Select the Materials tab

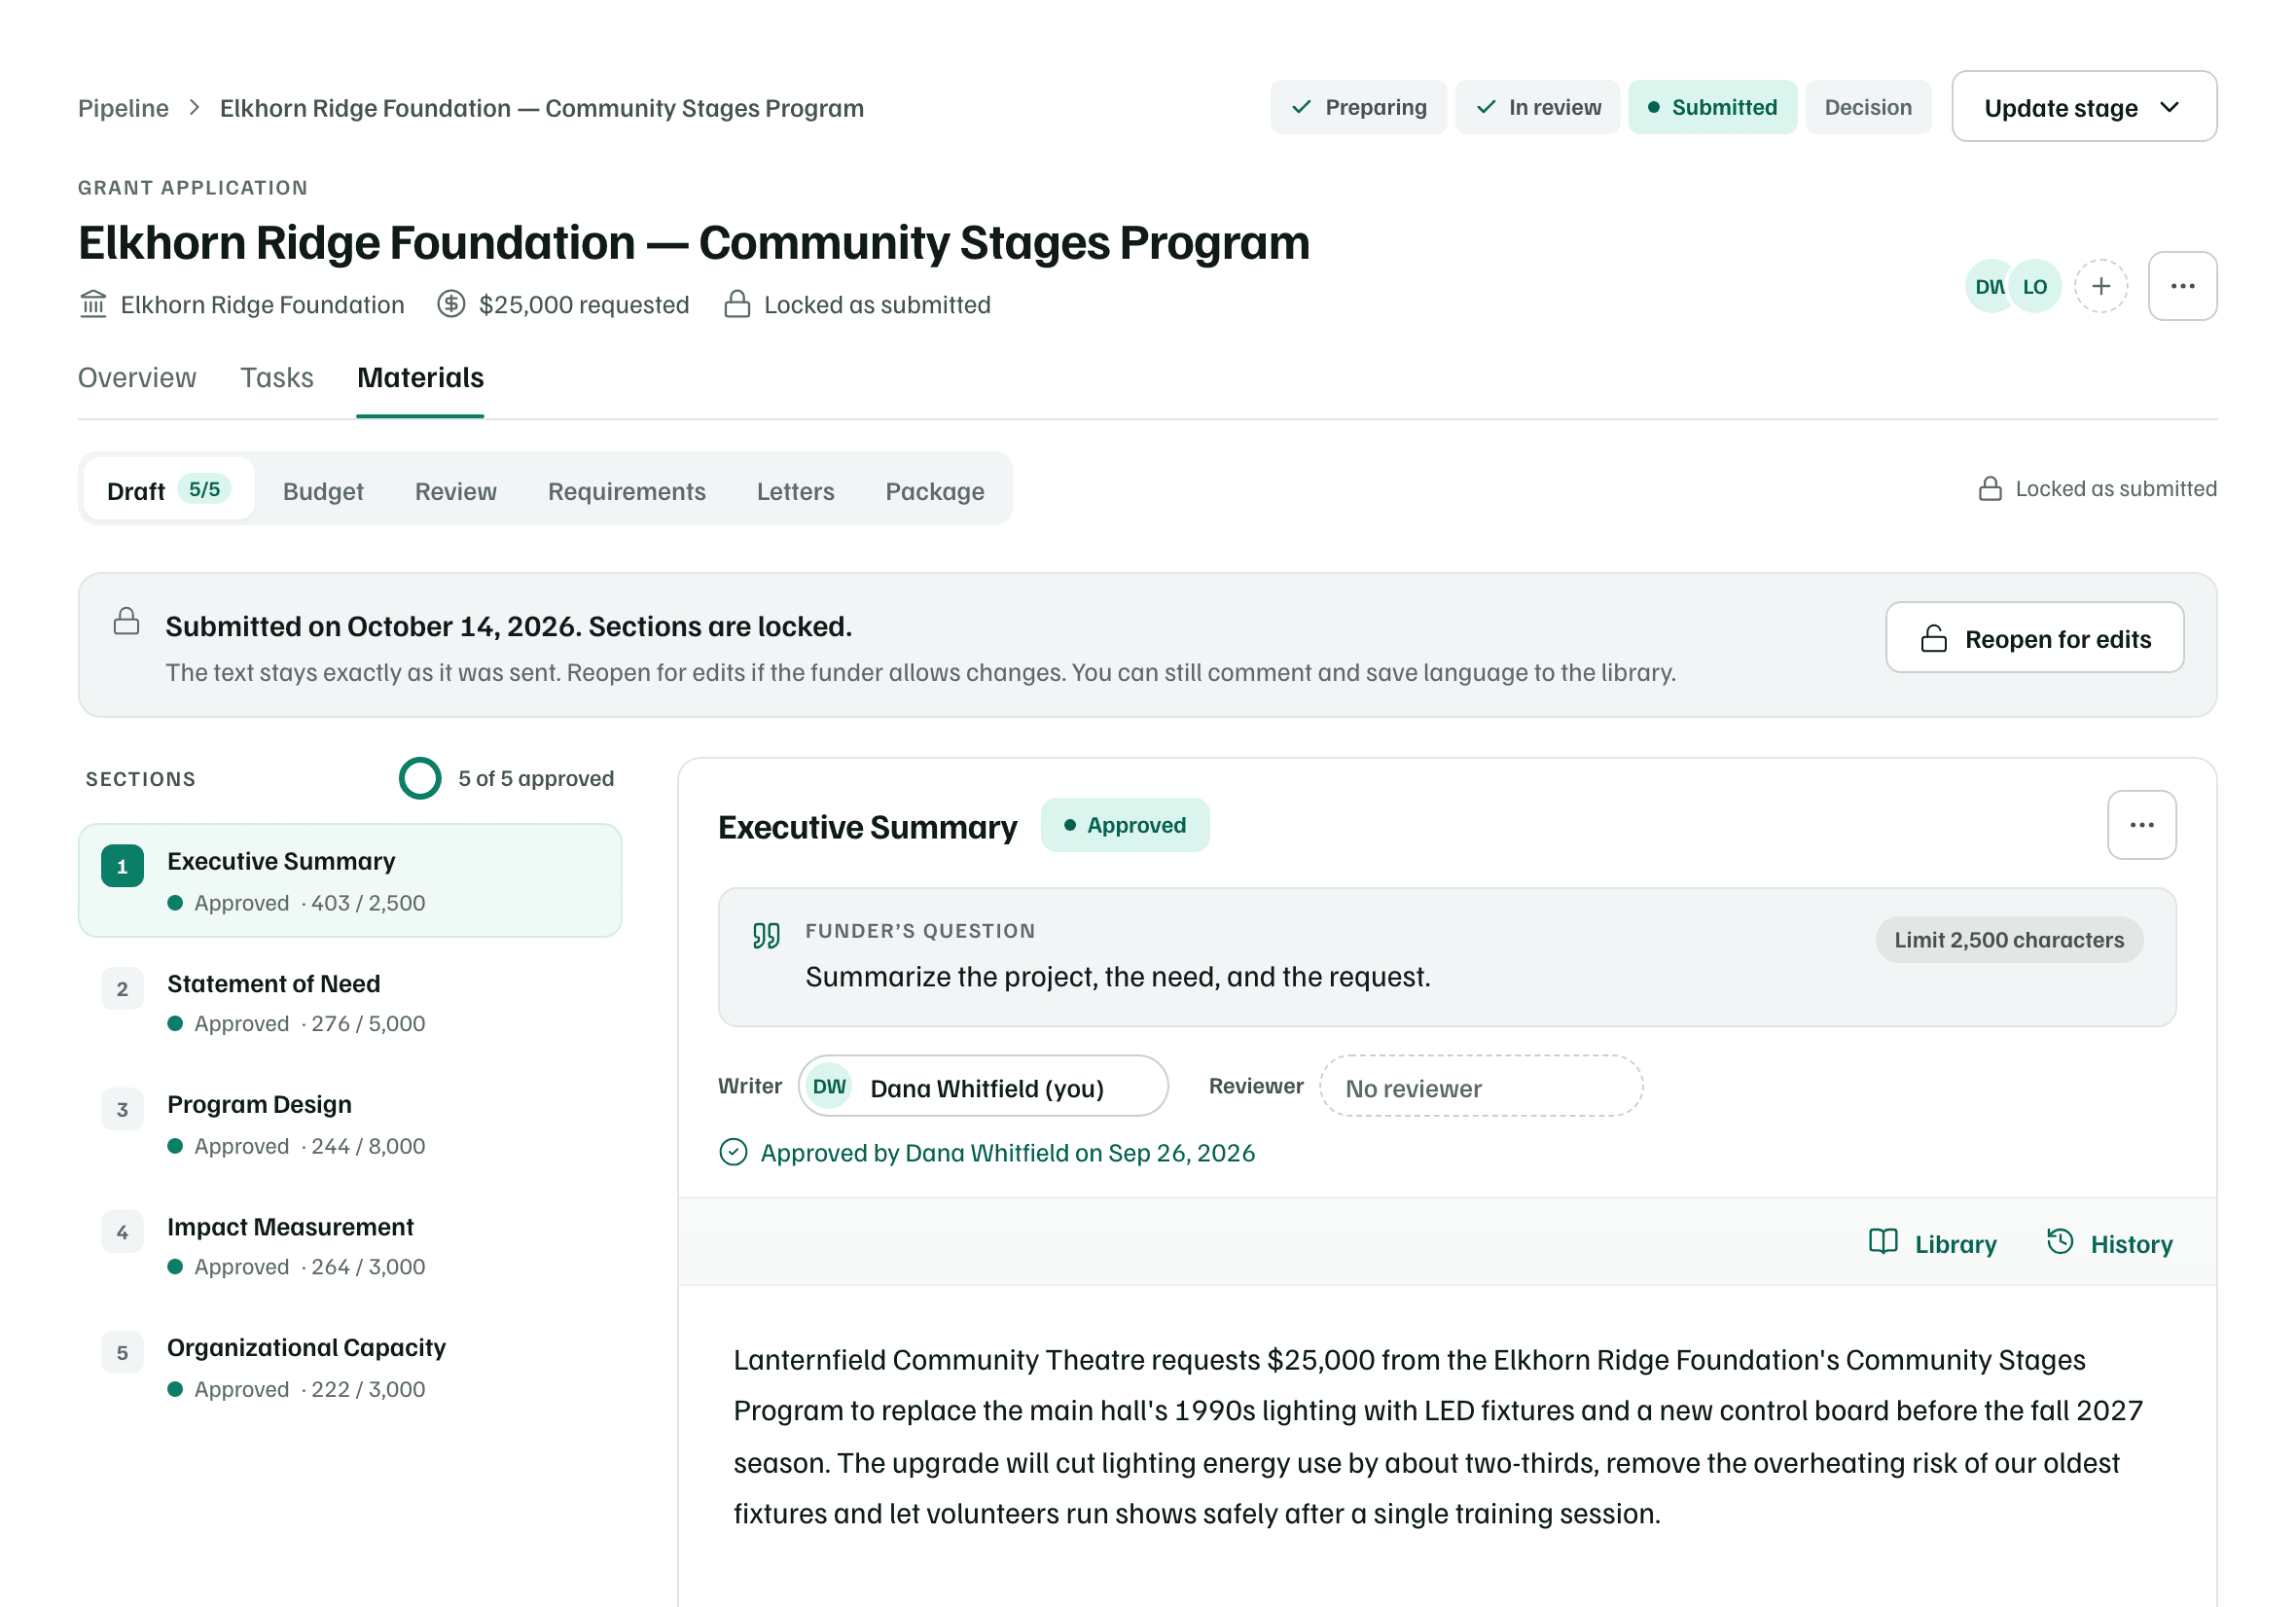(420, 378)
